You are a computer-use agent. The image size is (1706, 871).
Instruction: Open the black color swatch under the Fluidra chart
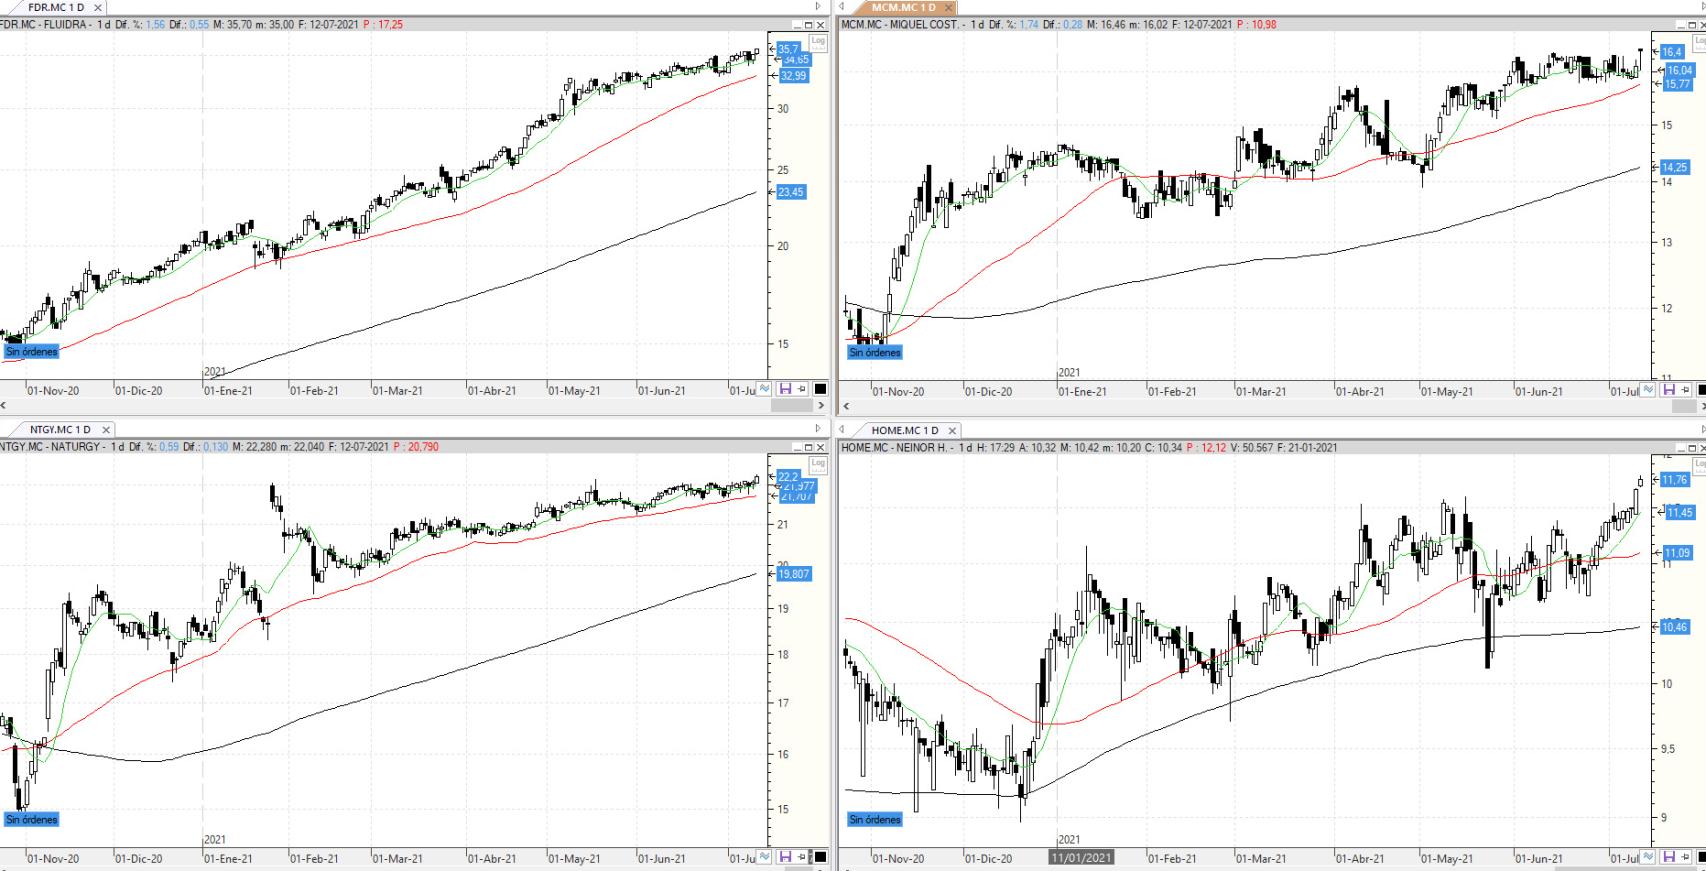[820, 389]
